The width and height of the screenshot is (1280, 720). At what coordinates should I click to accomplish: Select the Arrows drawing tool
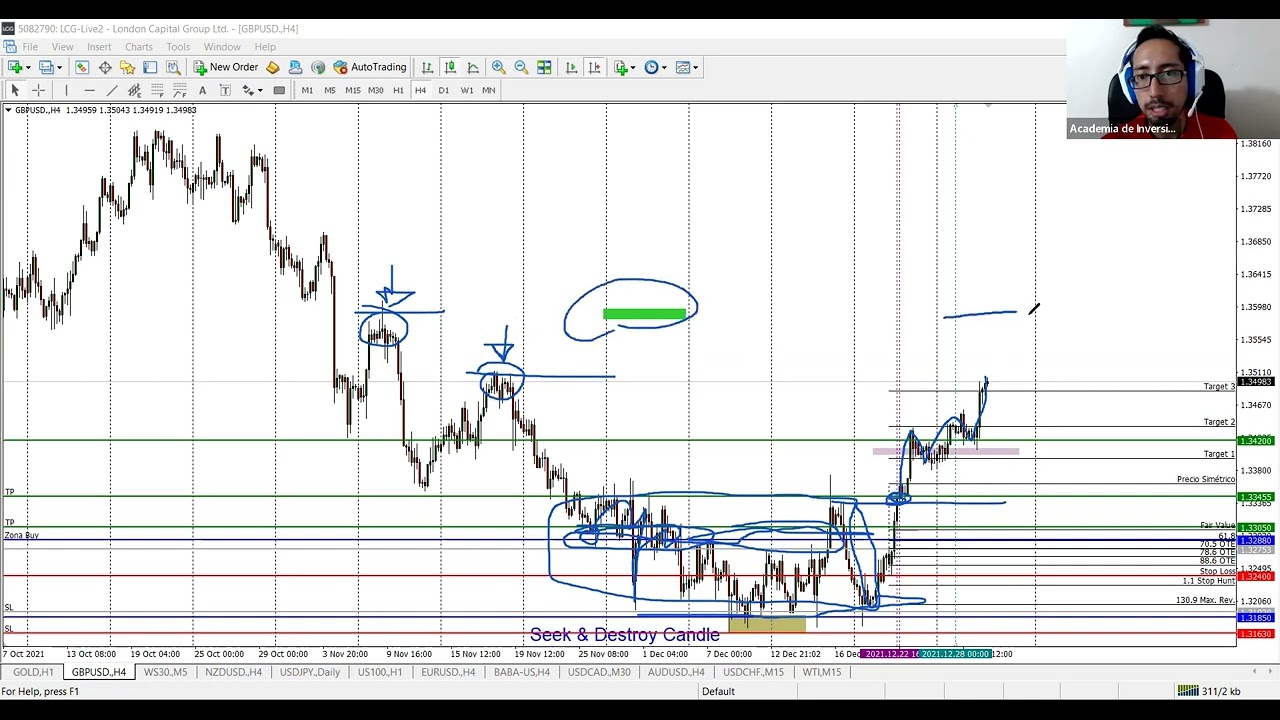[x=248, y=90]
